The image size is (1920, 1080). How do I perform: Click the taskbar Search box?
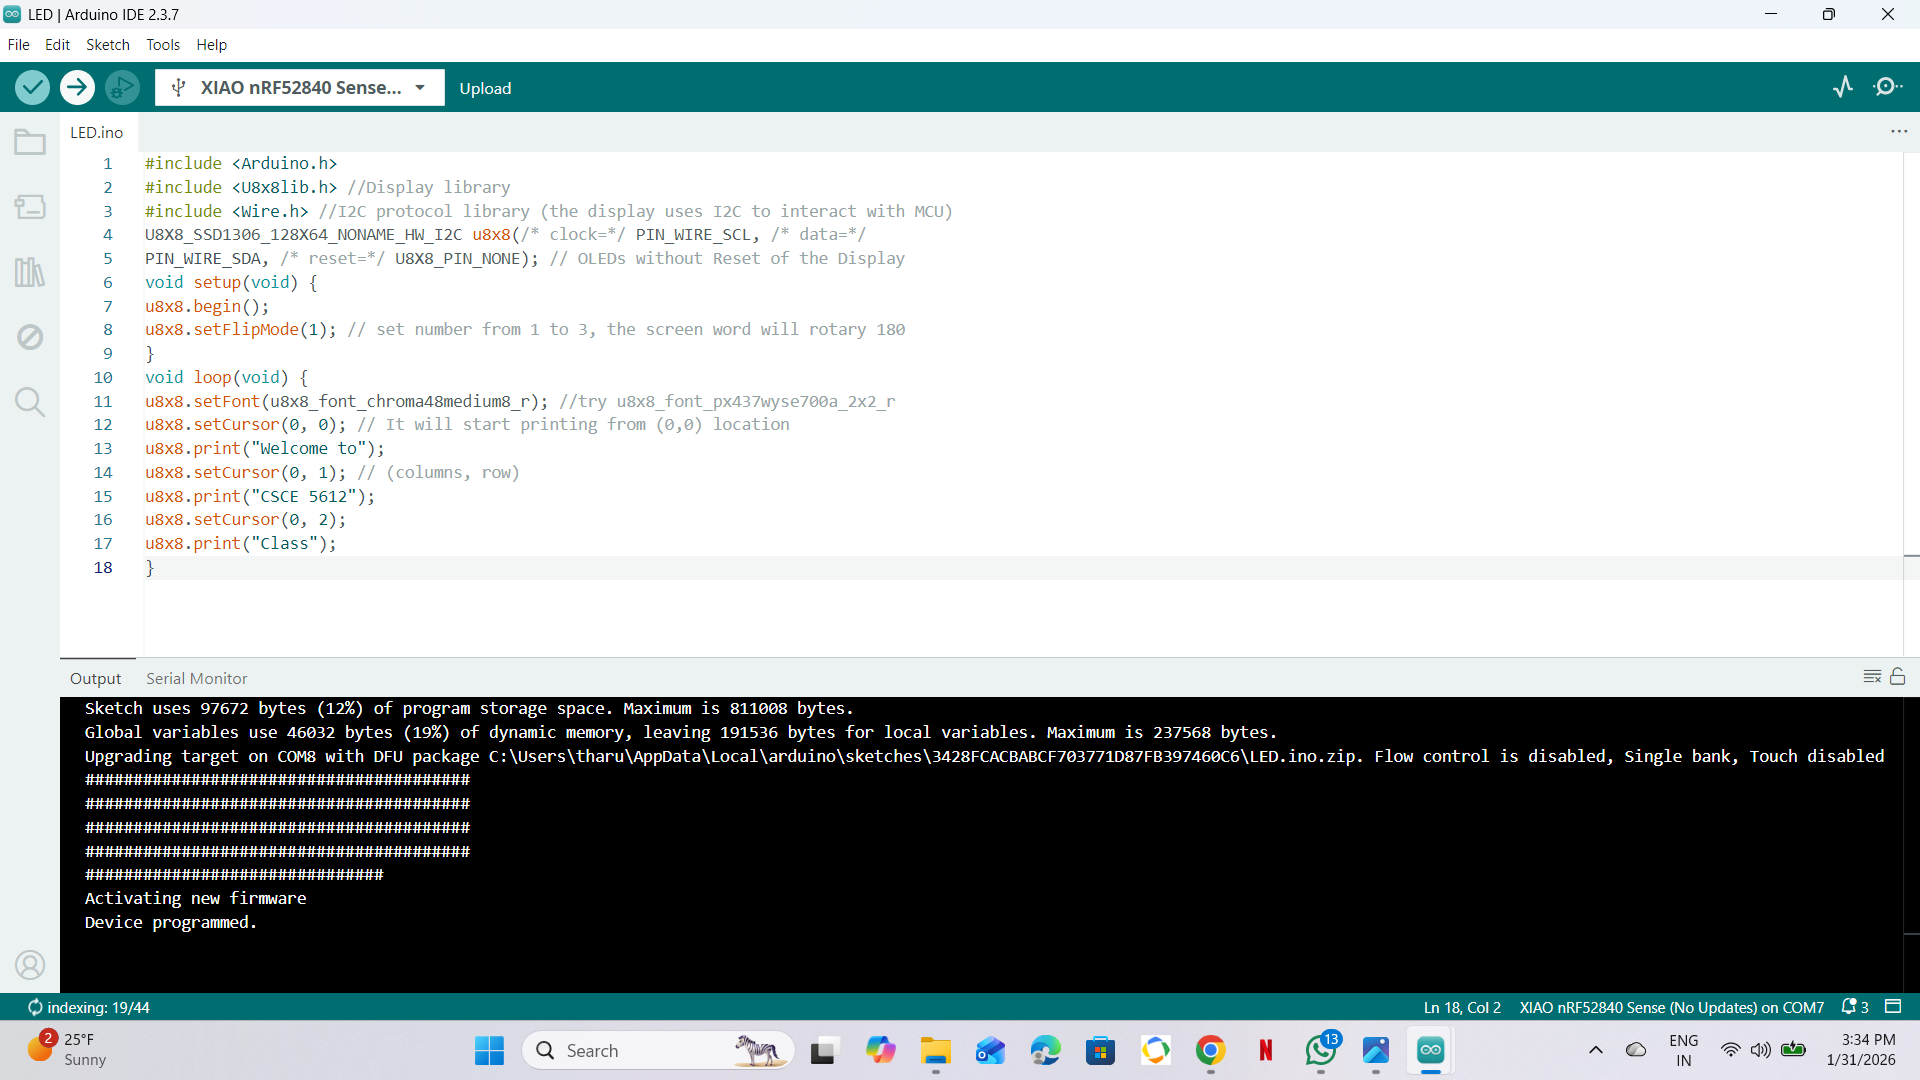[x=658, y=1050]
